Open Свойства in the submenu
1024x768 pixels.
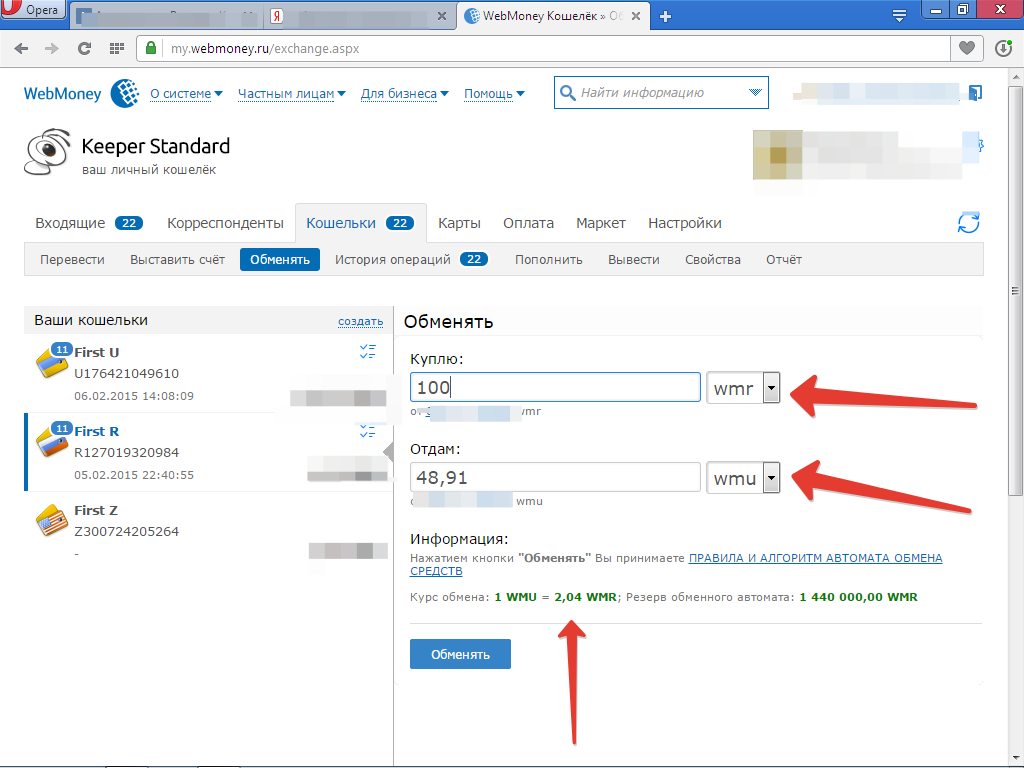(712, 260)
